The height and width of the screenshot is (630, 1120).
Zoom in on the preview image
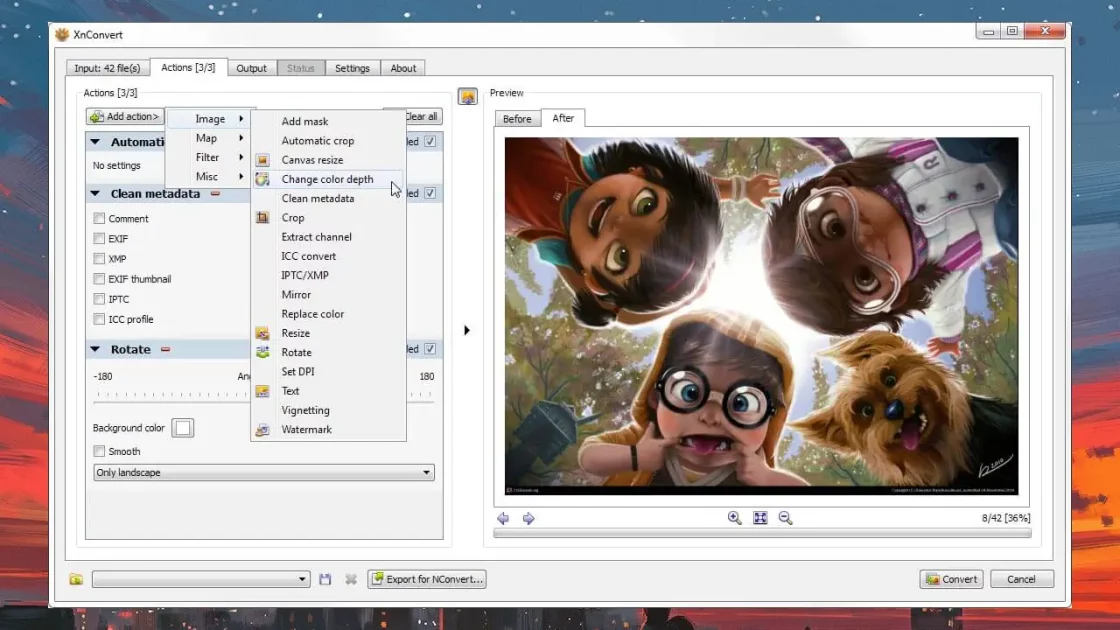tap(734, 518)
